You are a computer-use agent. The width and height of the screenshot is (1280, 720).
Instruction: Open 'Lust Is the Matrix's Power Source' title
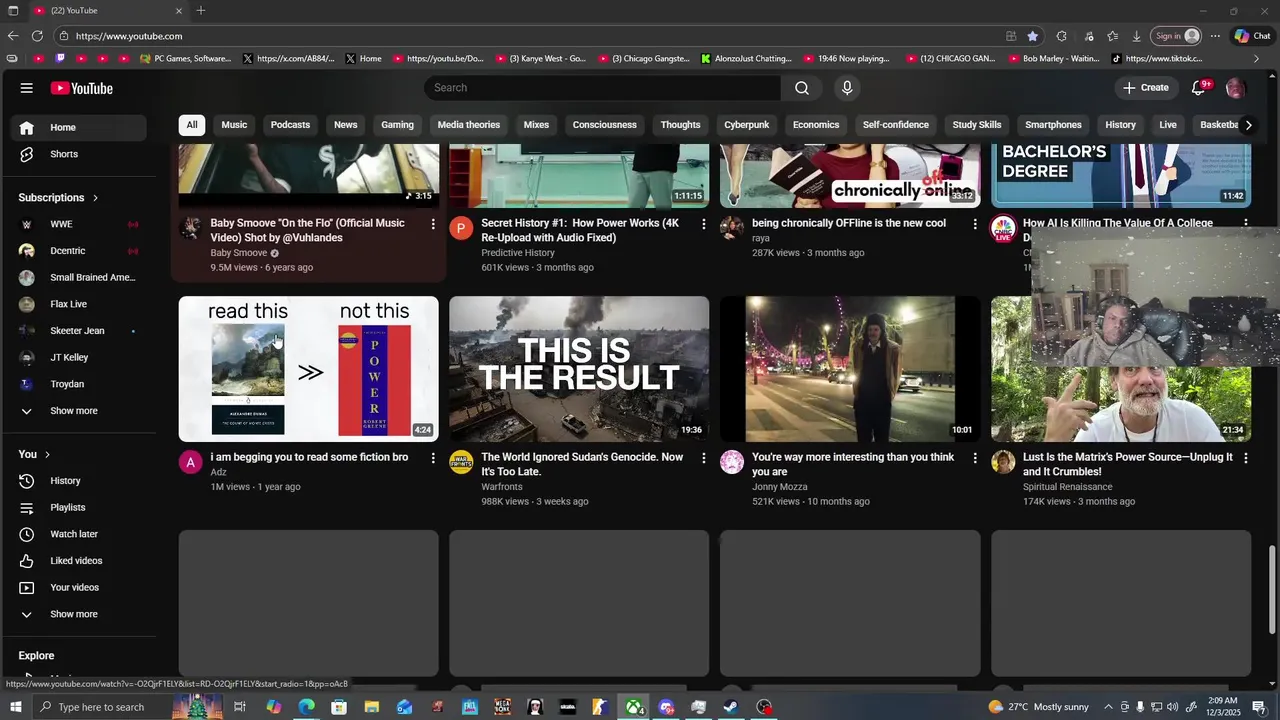[x=1127, y=464]
